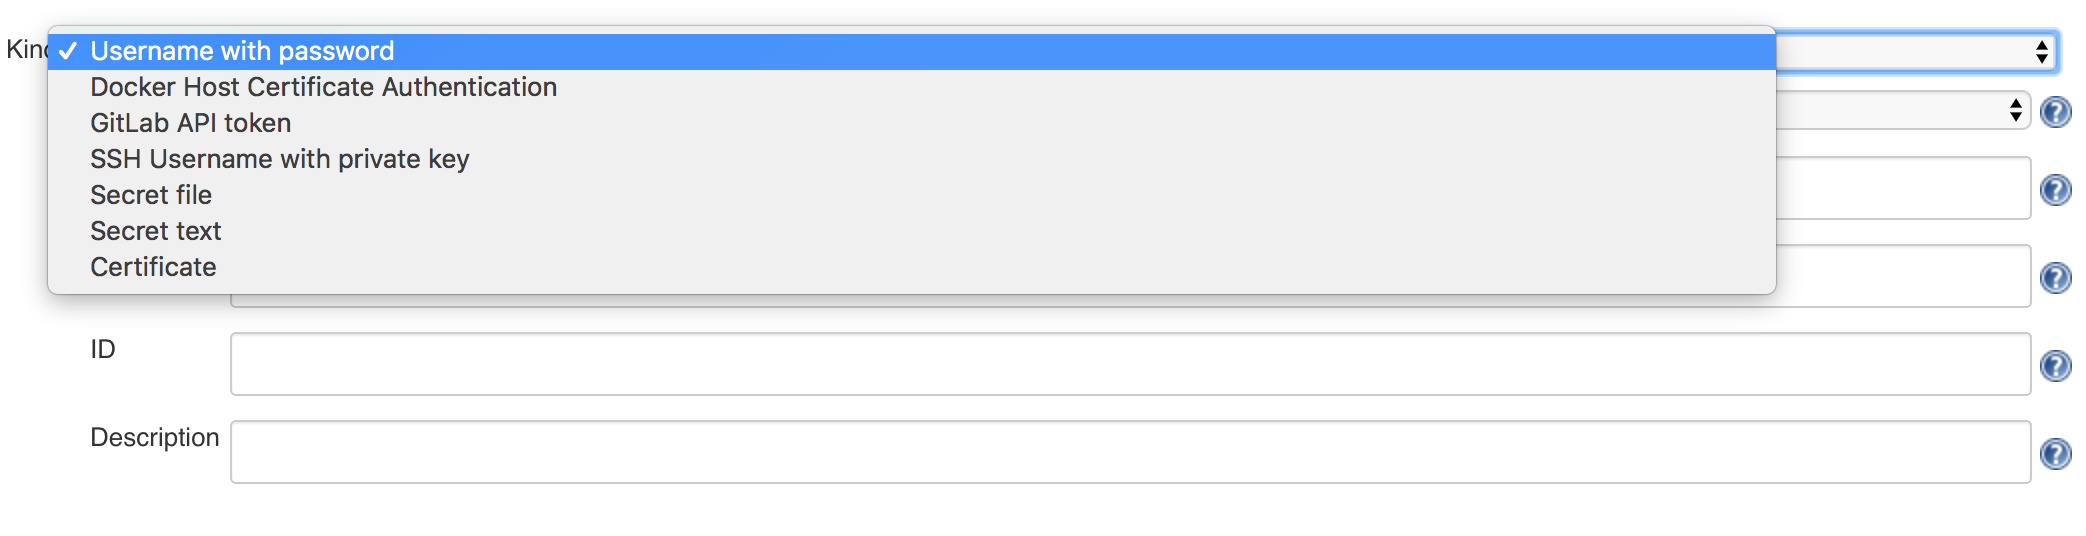Pick Certificate from the Kind list
The width and height of the screenshot is (2086, 536).
pos(153,267)
